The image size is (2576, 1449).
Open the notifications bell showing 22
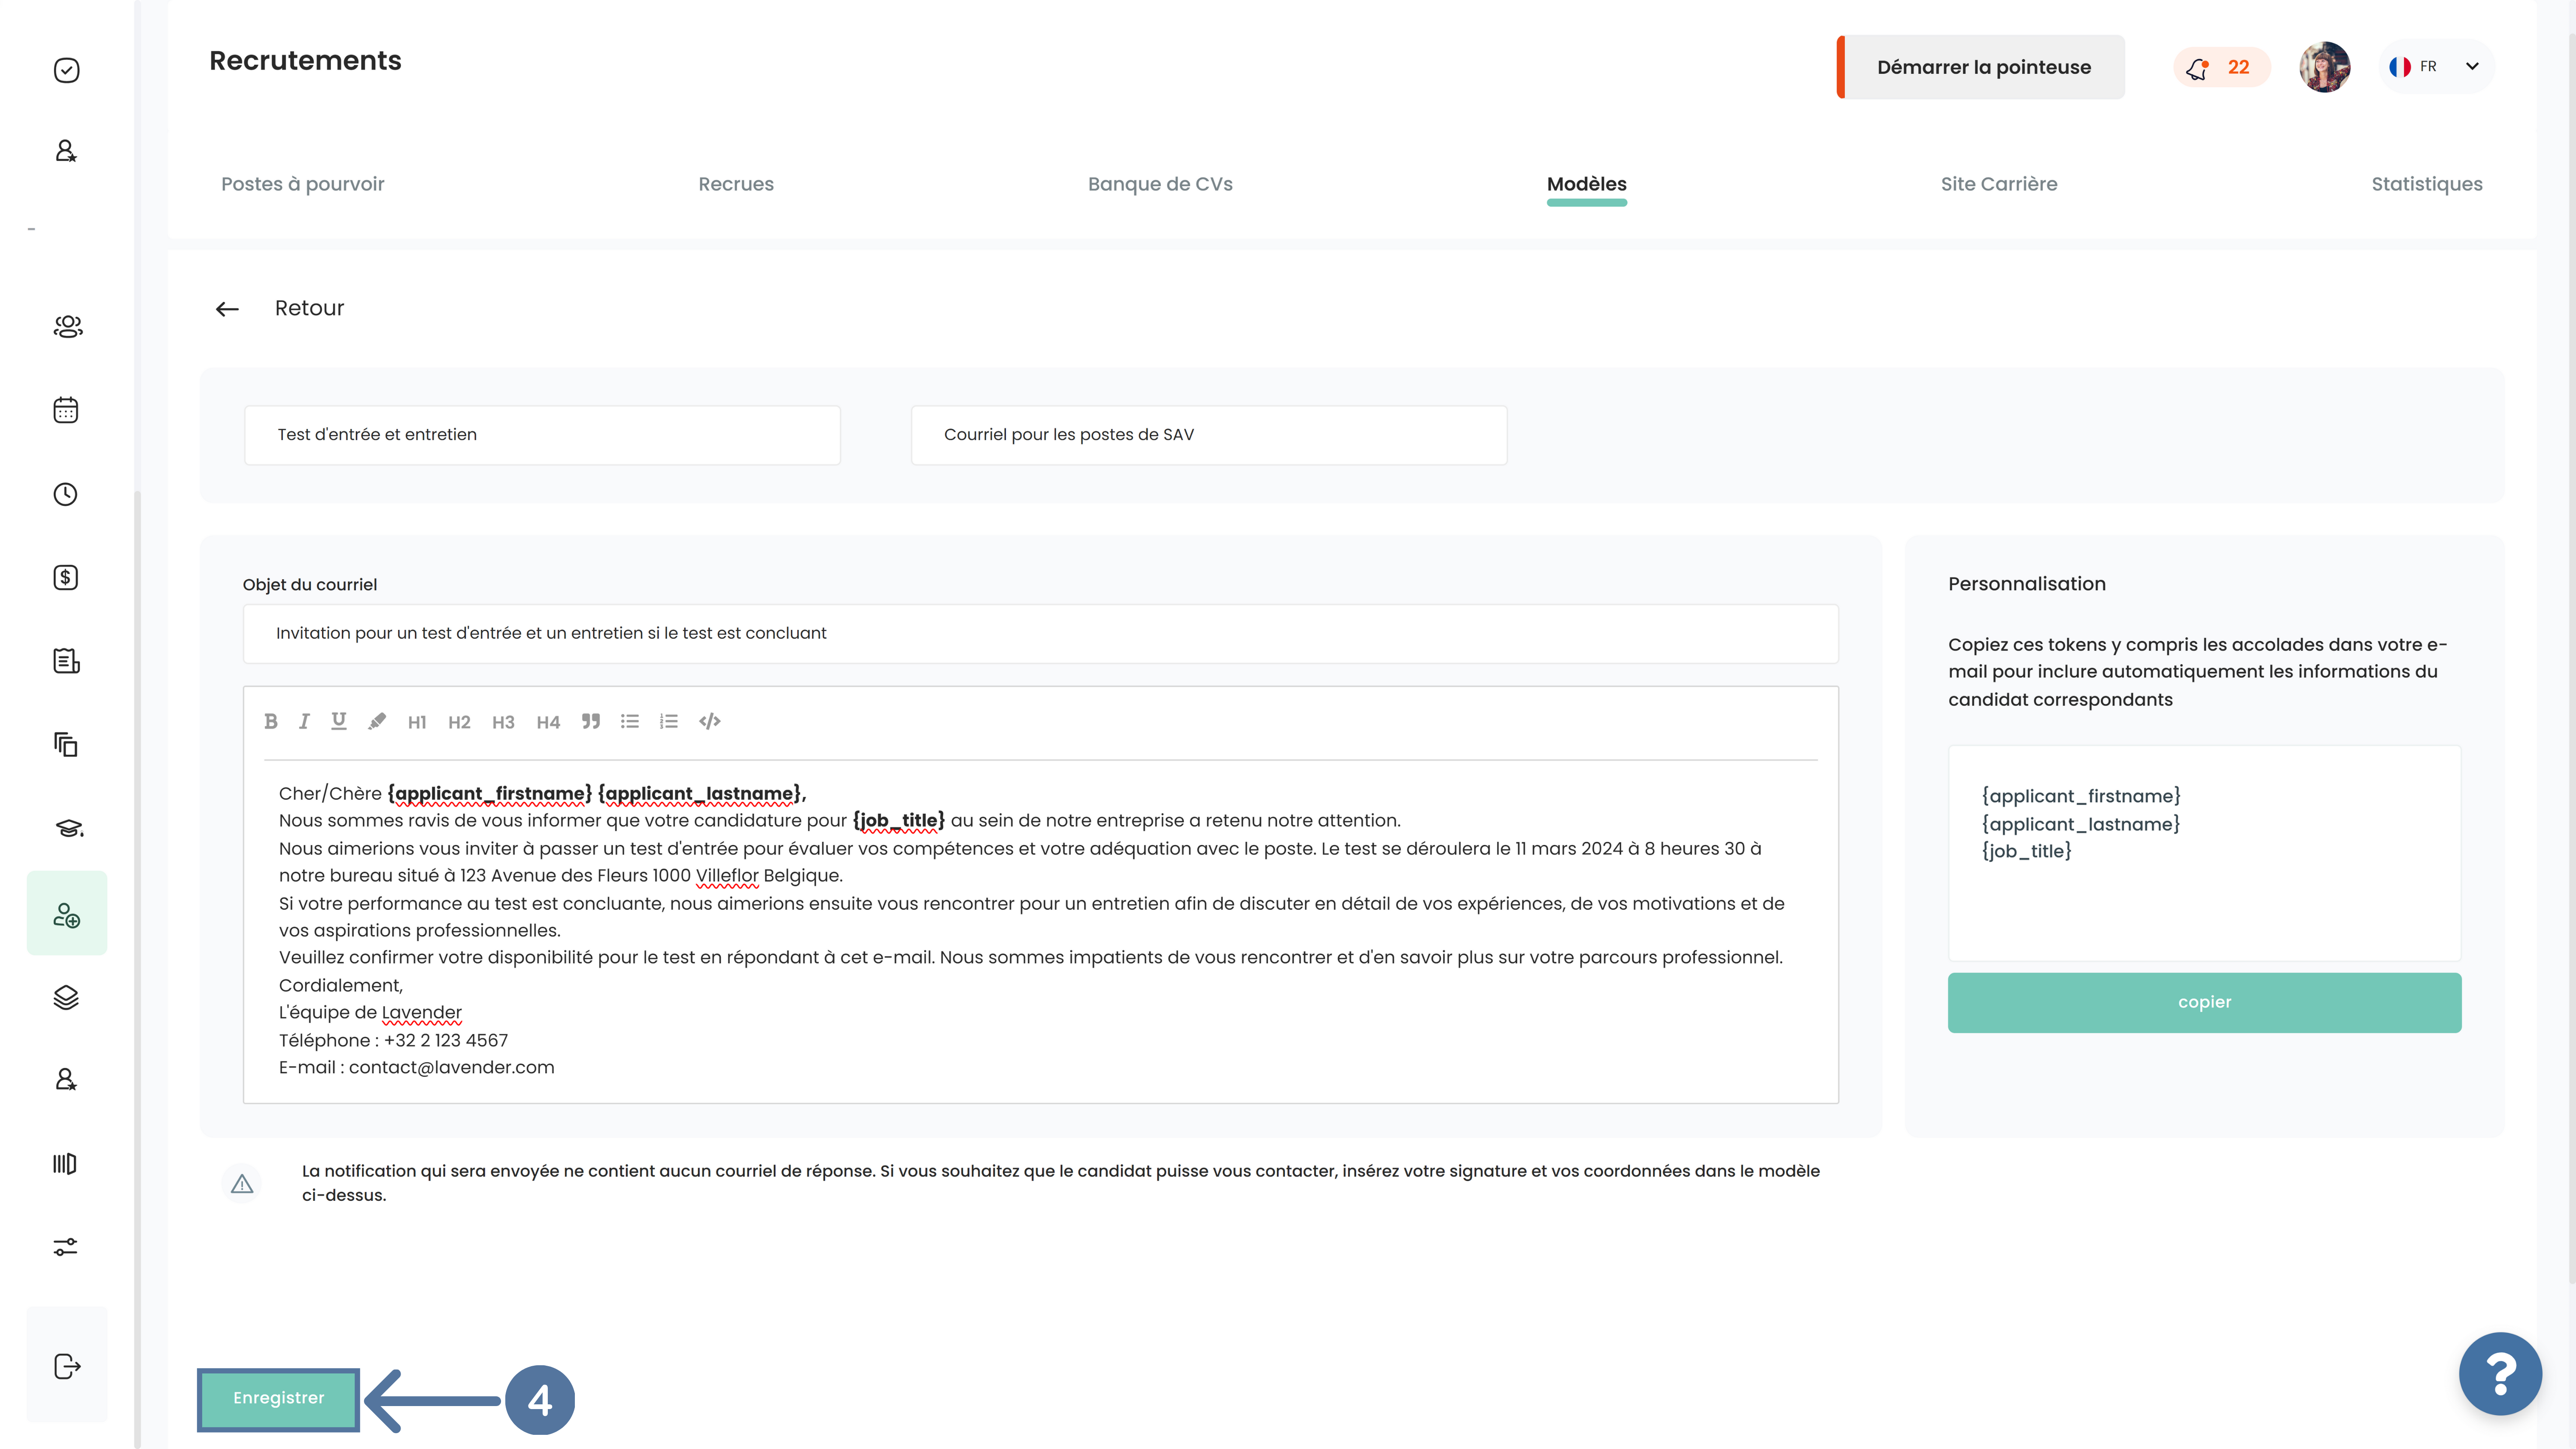click(2222, 67)
